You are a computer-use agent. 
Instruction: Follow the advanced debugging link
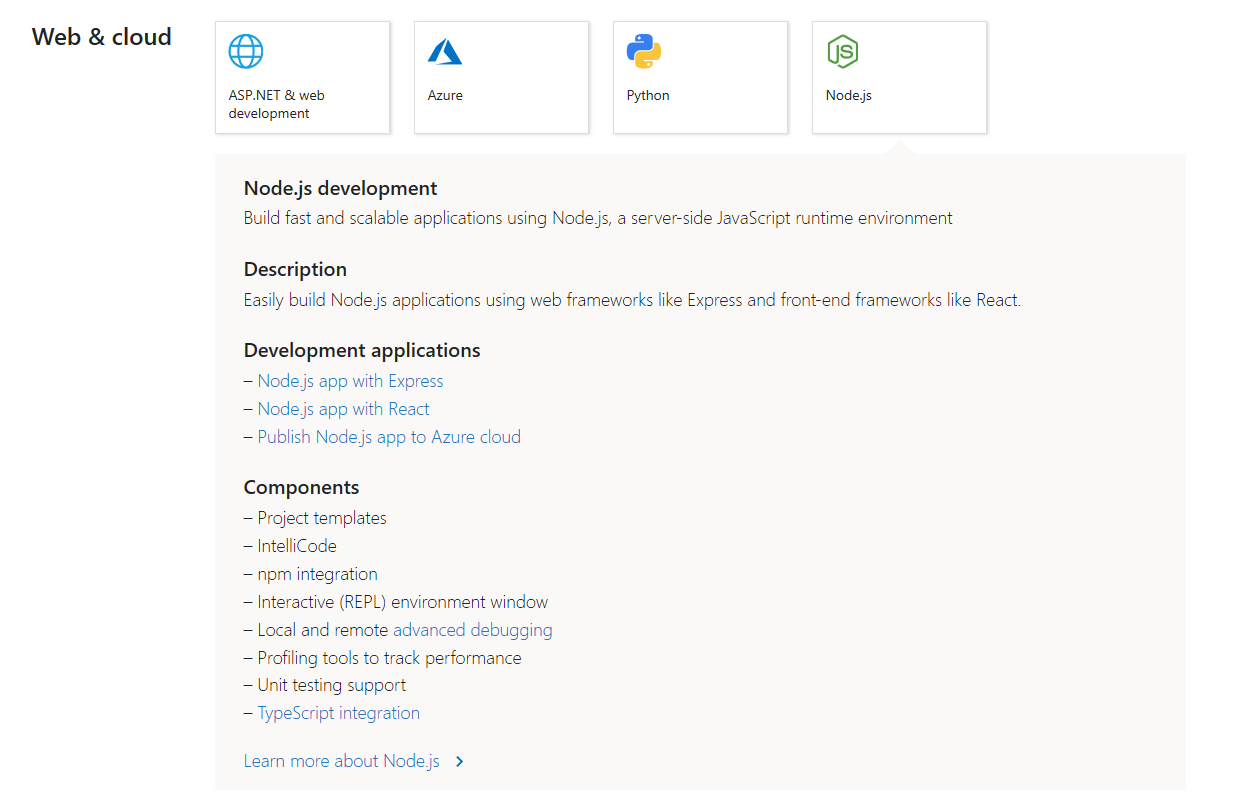pos(473,630)
